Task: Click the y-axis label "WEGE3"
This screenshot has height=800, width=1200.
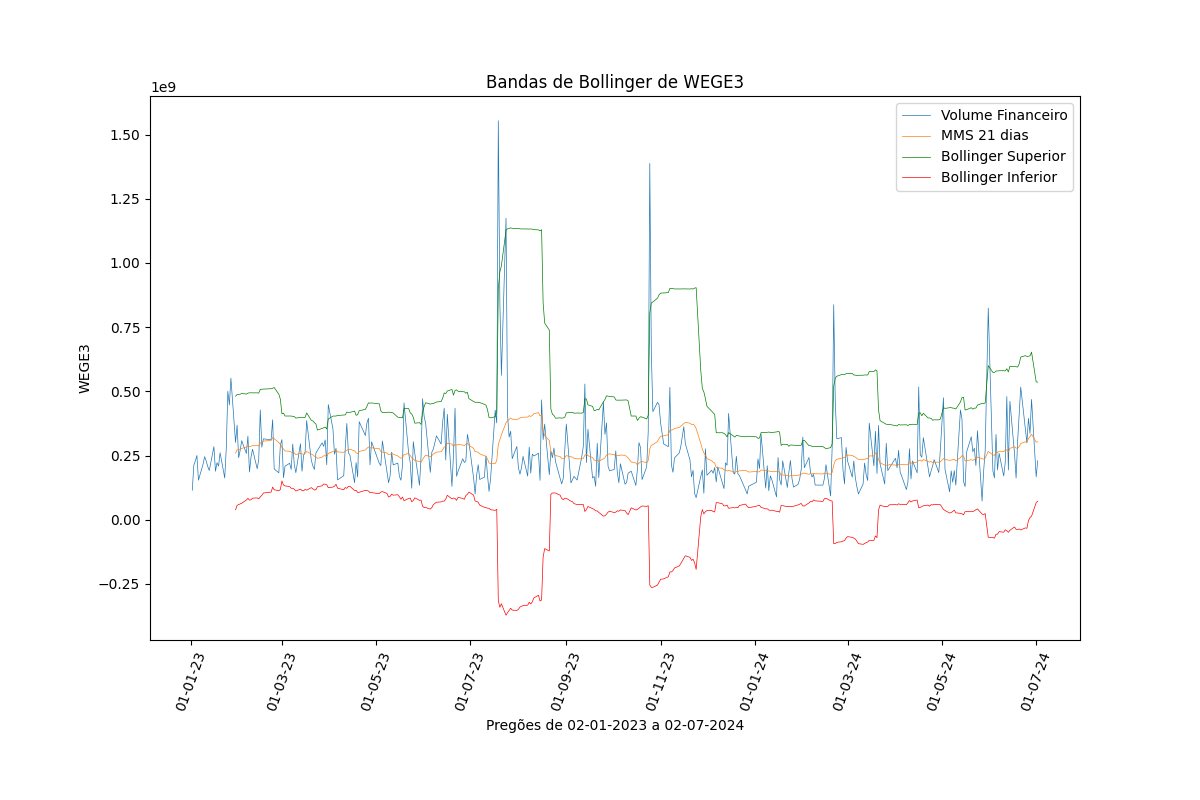Action: [85, 368]
